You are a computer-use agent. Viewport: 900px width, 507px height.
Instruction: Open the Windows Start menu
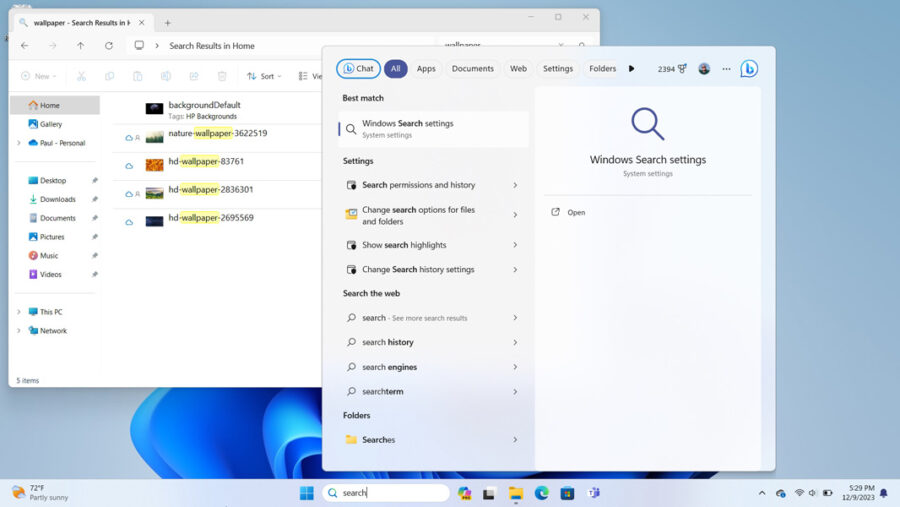coord(307,493)
